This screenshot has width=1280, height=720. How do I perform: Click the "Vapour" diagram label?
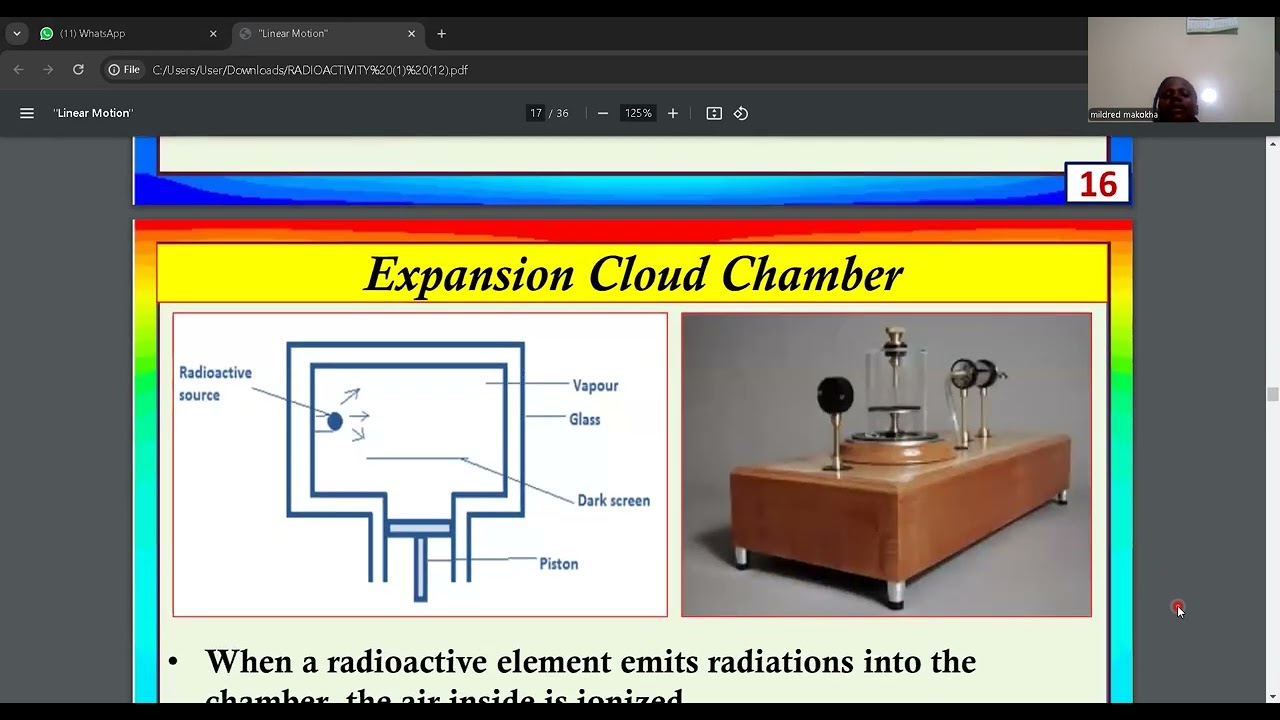tap(595, 386)
